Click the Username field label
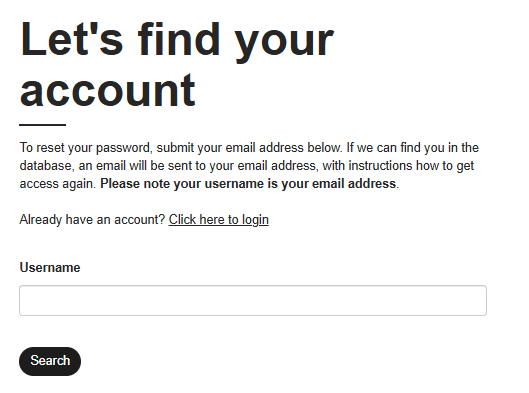The height and width of the screenshot is (393, 529). (x=50, y=268)
